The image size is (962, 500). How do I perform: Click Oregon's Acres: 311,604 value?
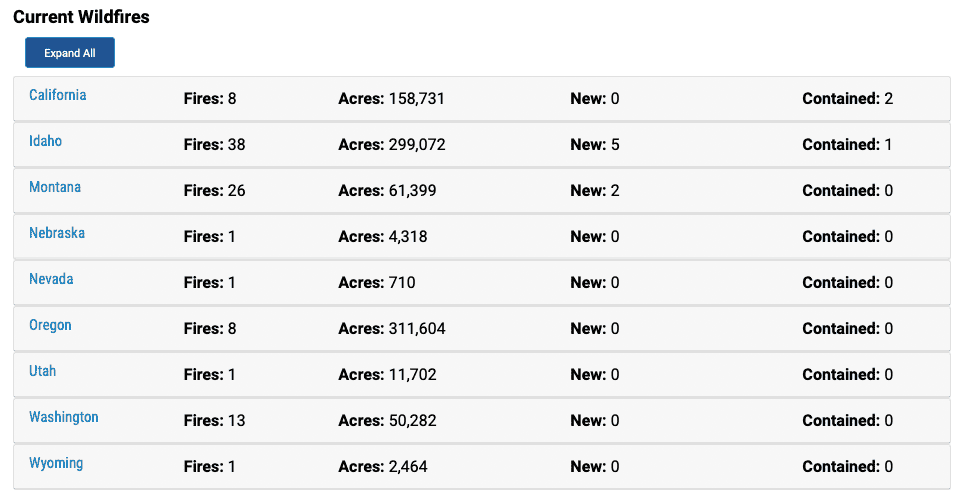coord(391,329)
